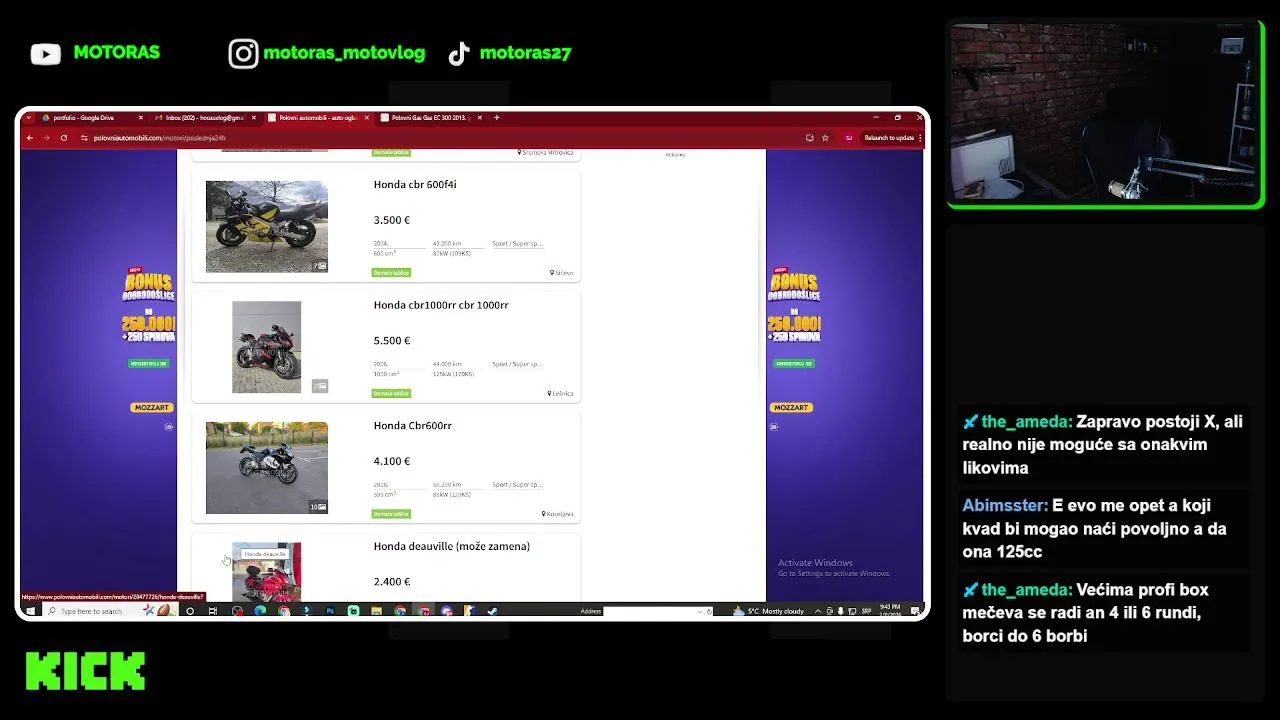Click the 2.400 € price
This screenshot has height=720, width=1280.
pyautogui.click(x=392, y=581)
